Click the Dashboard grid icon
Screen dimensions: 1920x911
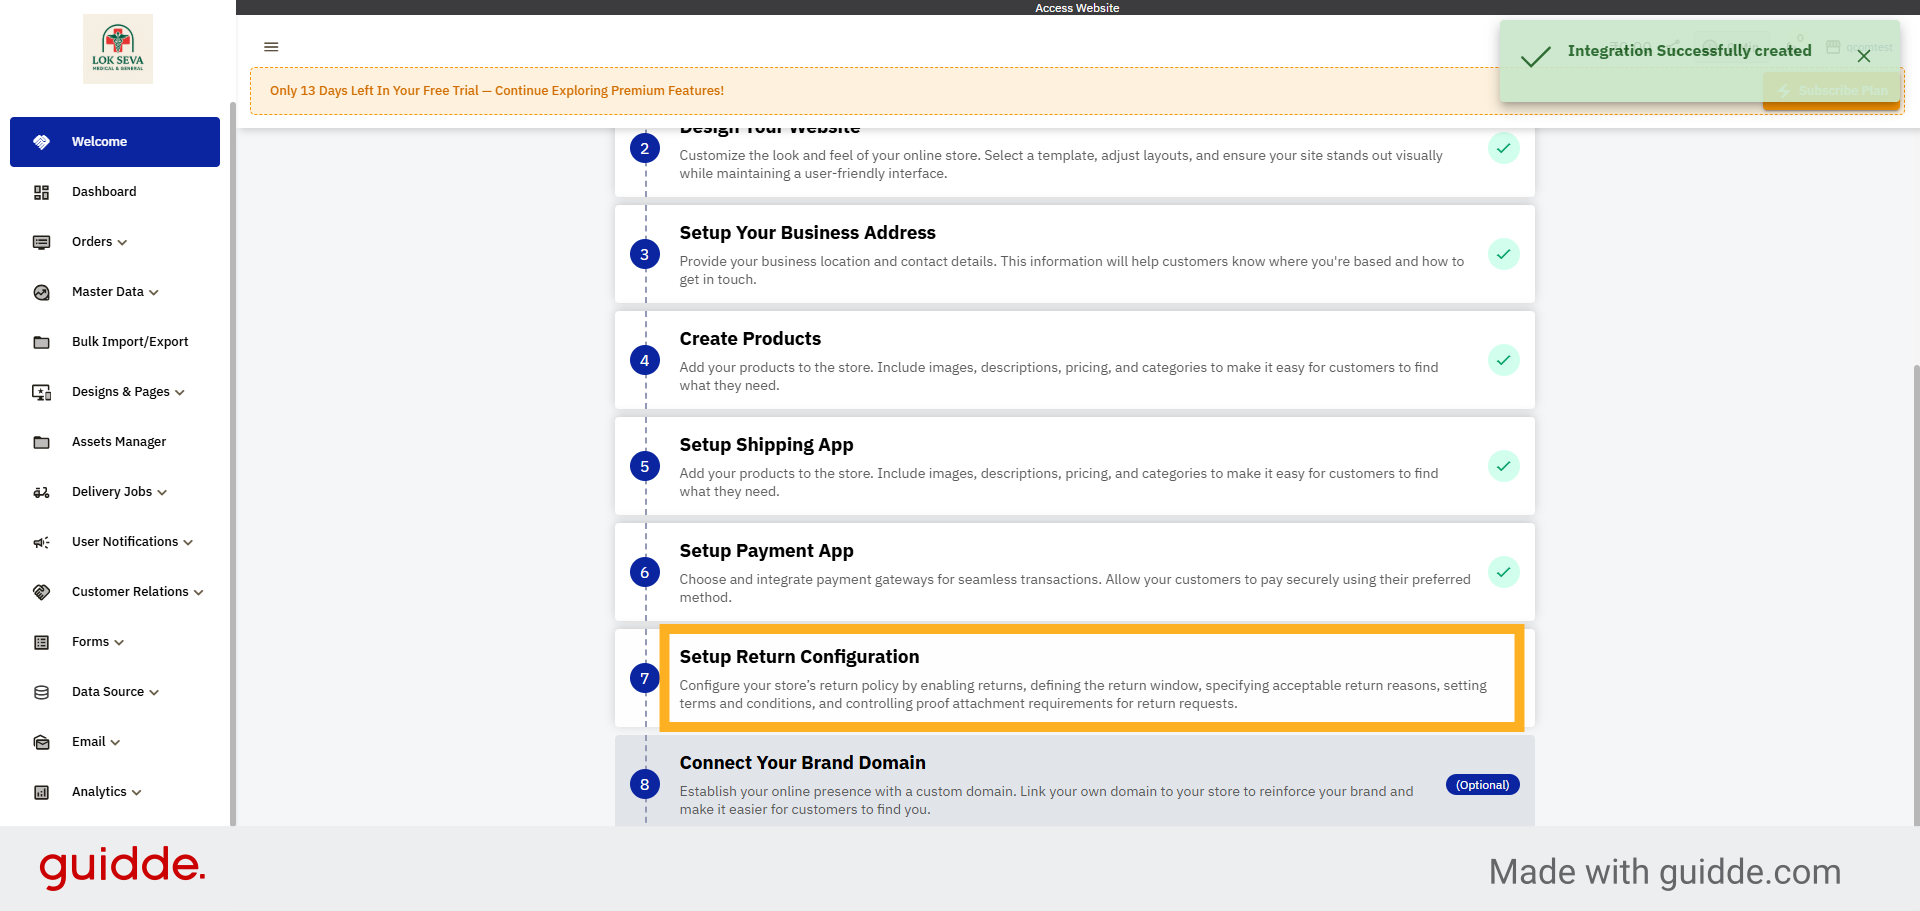coord(41,192)
